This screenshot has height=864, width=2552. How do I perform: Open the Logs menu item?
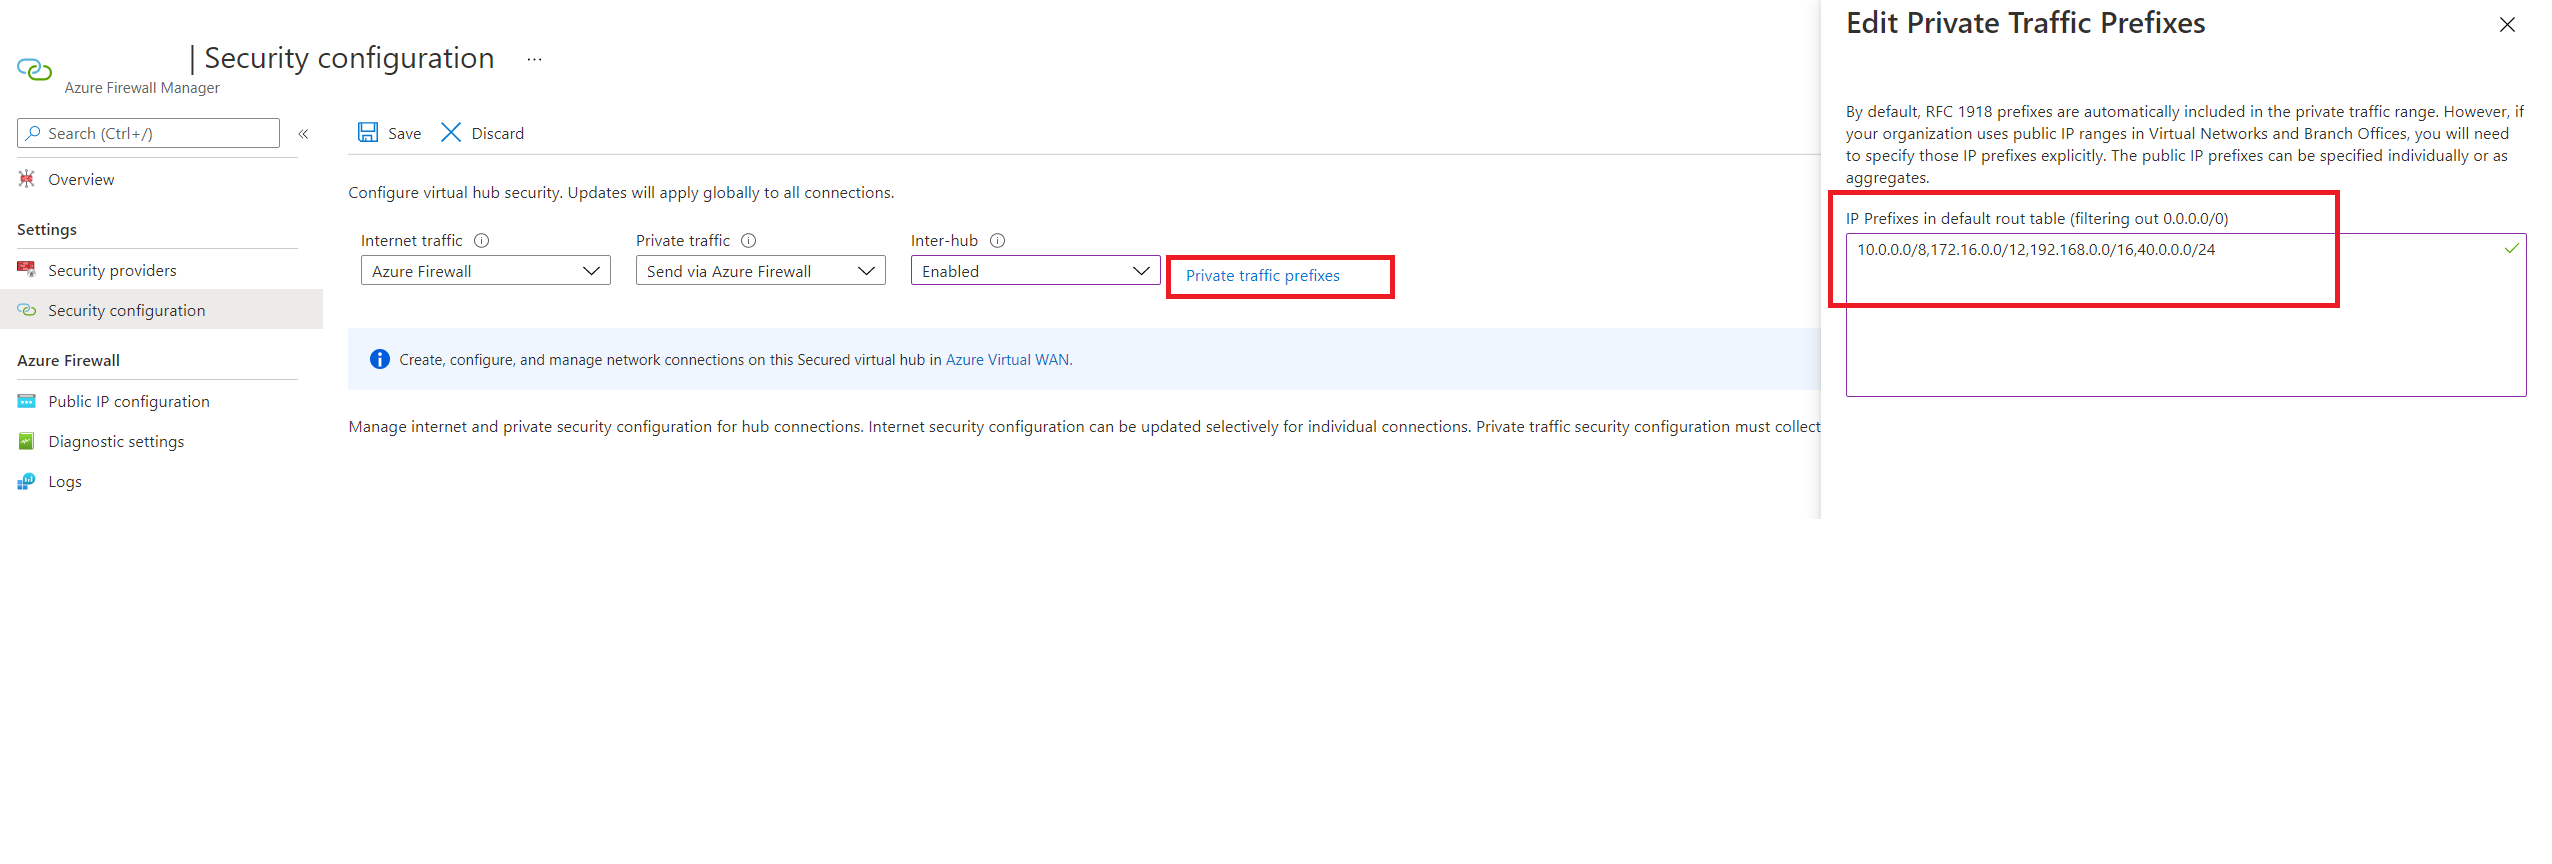65,482
